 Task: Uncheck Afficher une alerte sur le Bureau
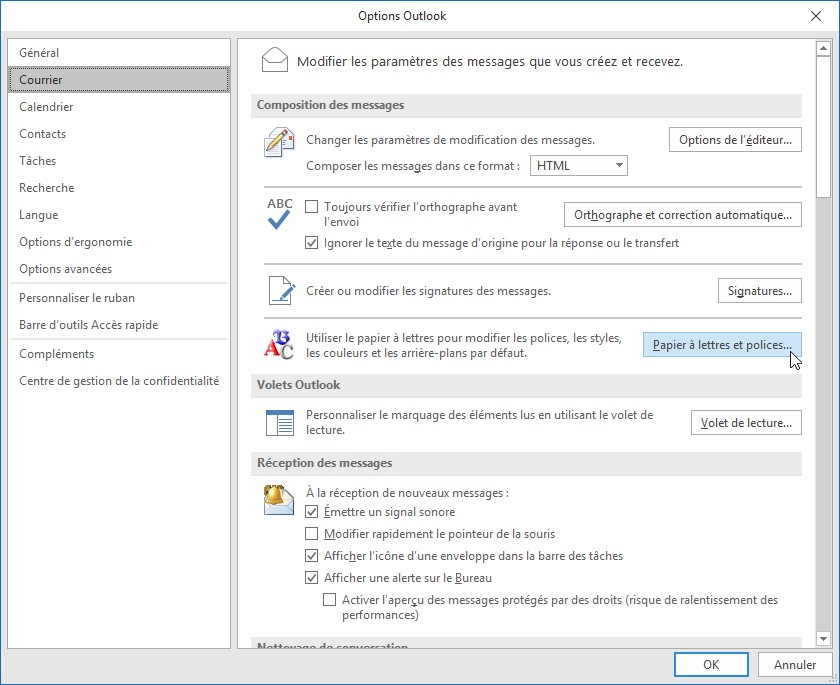311,577
